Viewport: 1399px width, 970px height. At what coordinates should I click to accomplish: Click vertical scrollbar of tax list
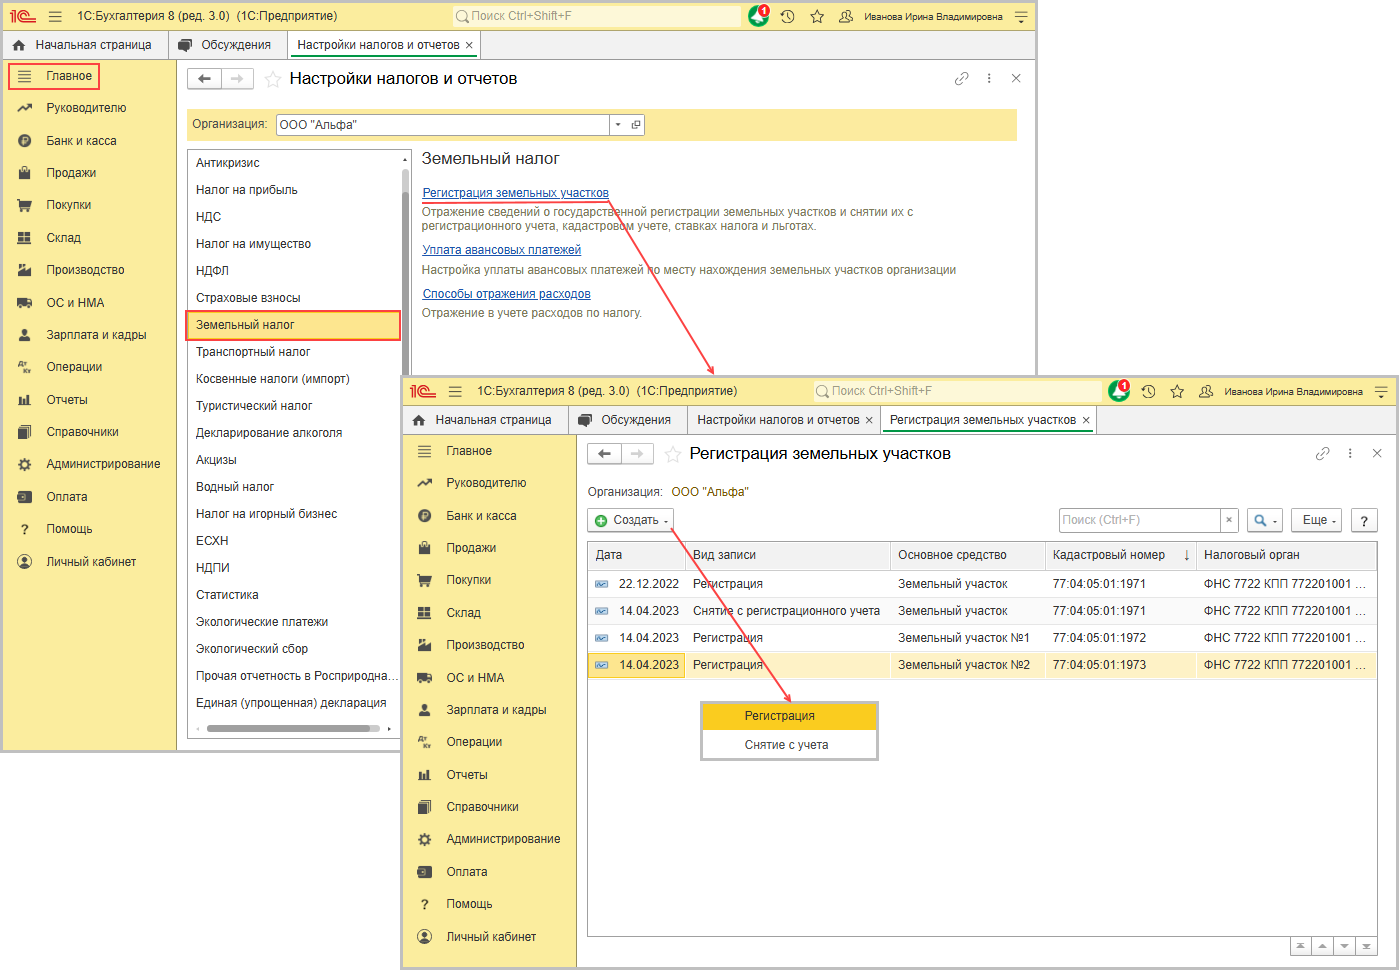pyautogui.click(x=405, y=270)
